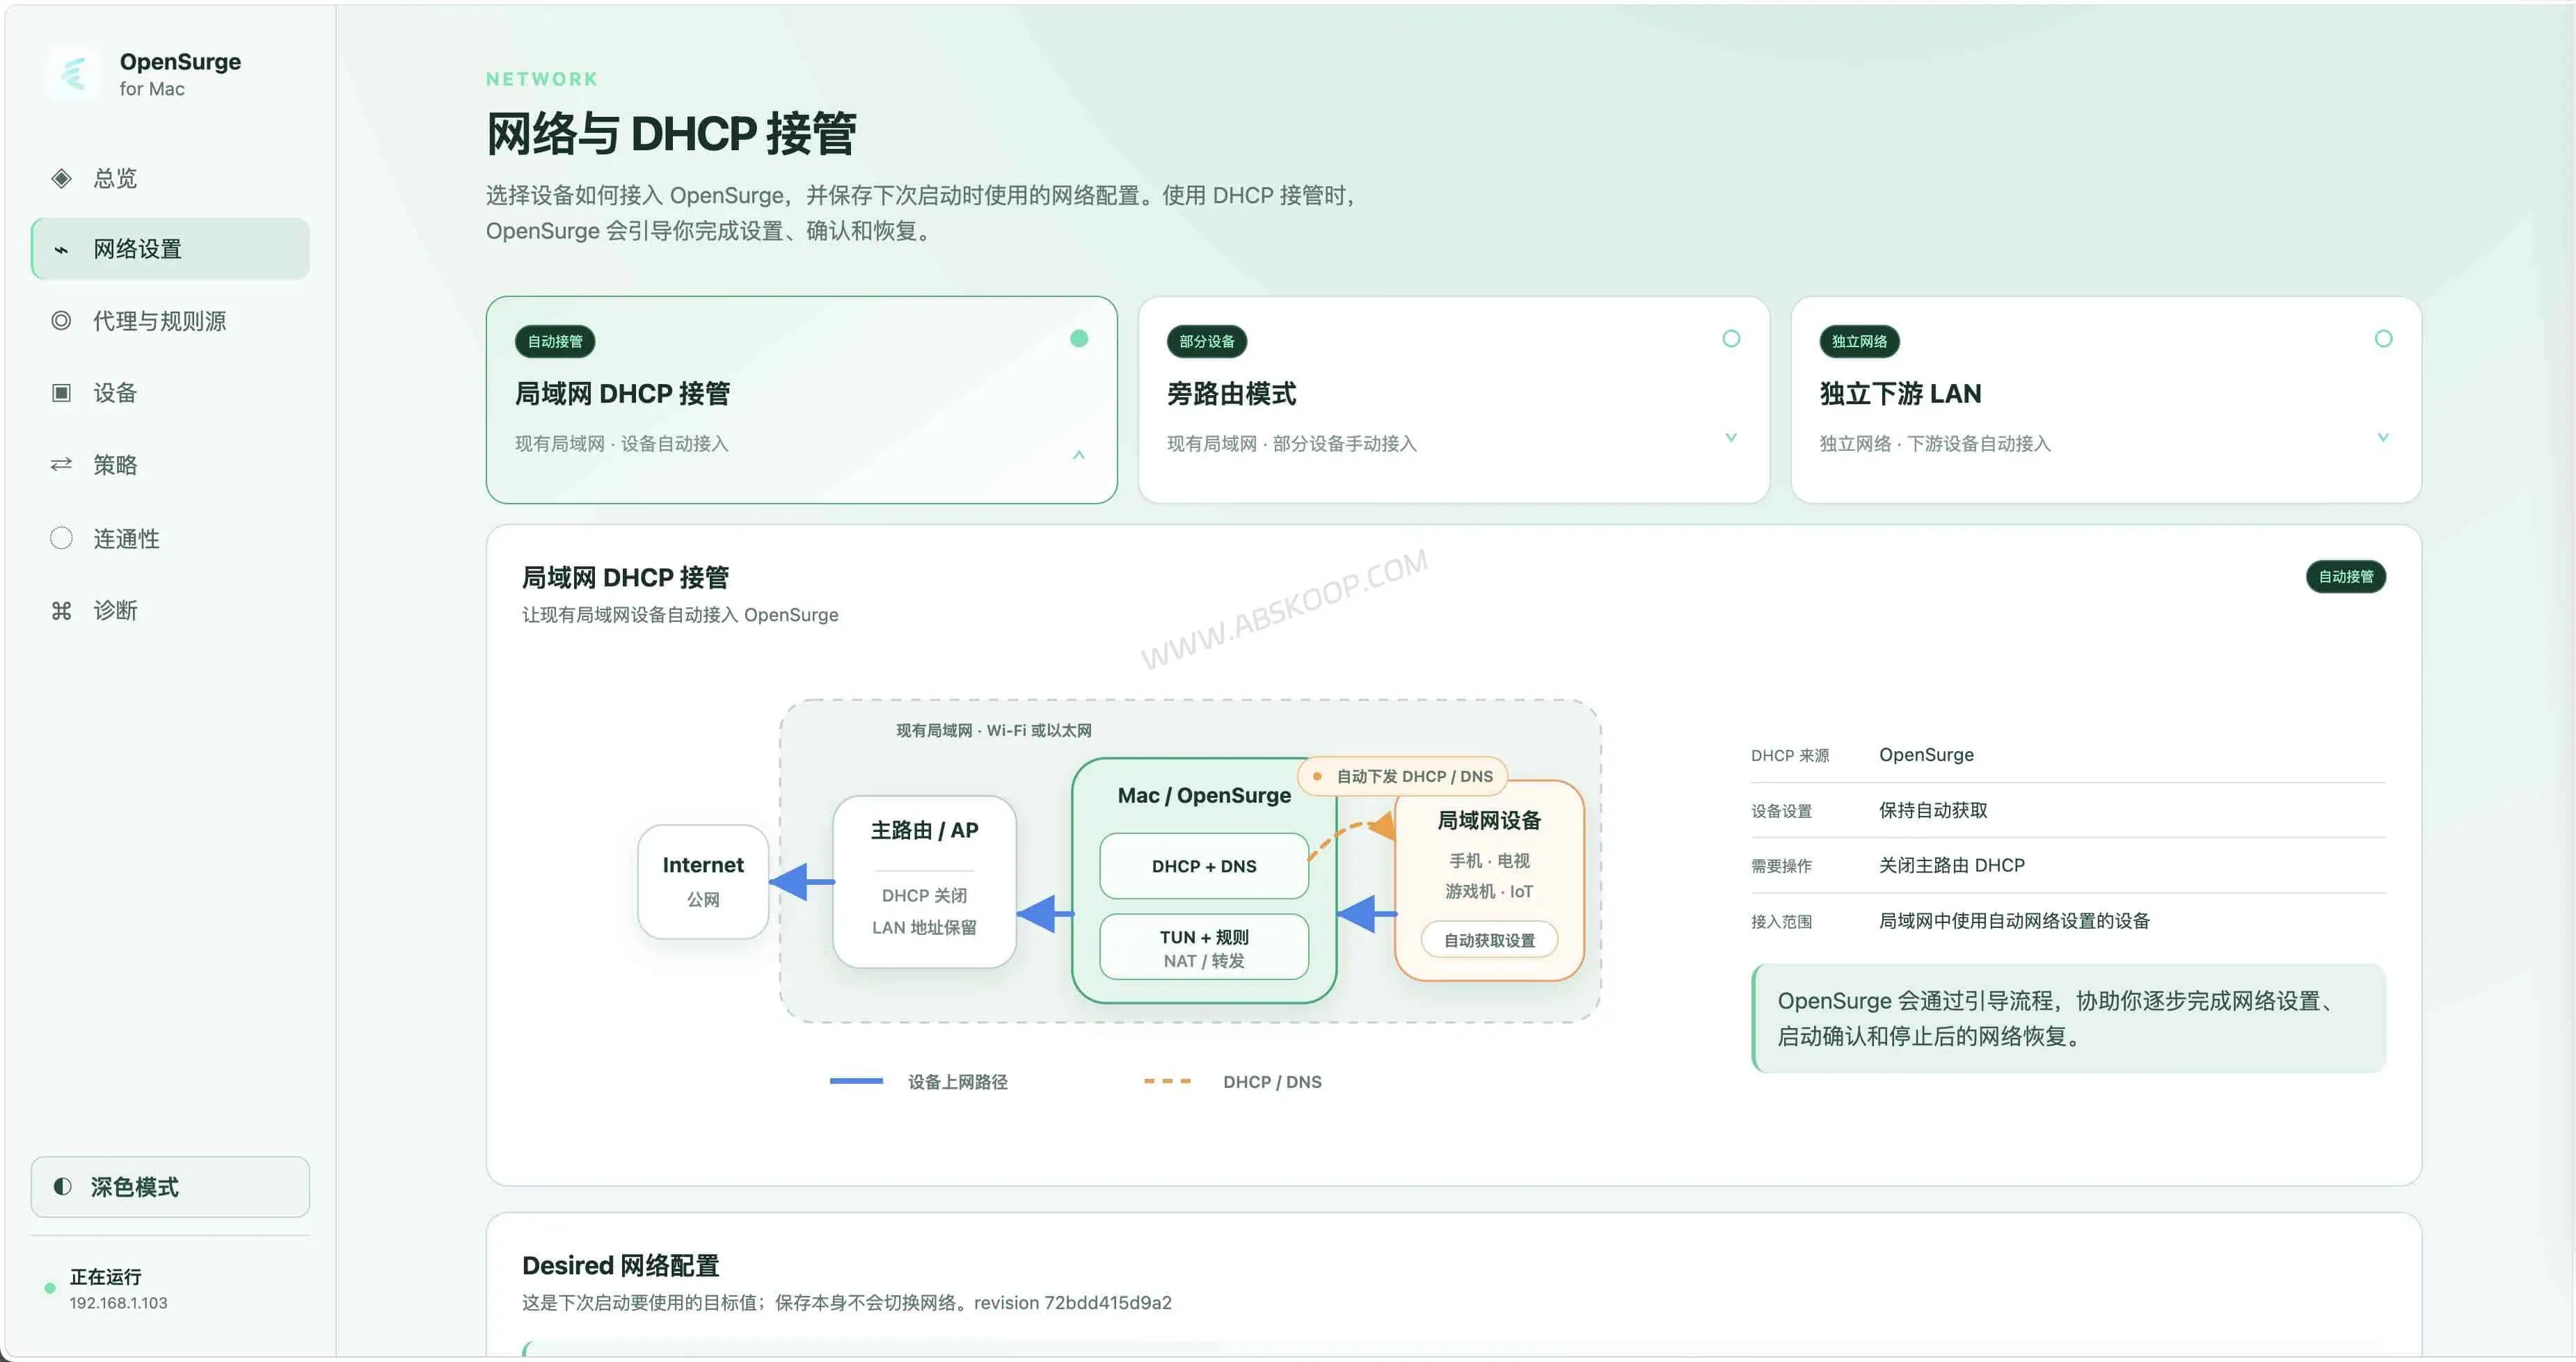Collapse the 局域网 DHCP 接管 card chevron

(1079, 455)
